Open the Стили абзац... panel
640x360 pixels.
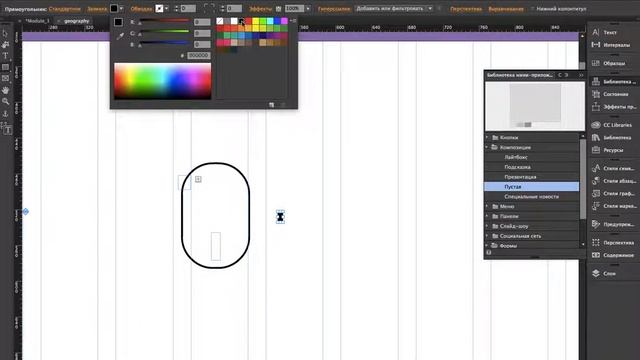[x=613, y=181]
